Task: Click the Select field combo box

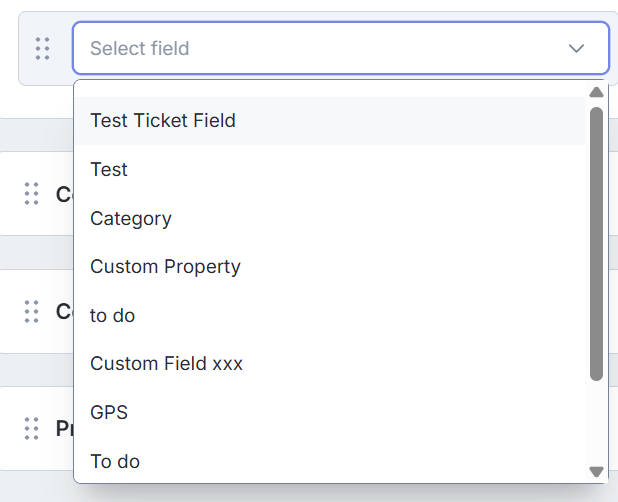Action: click(320, 48)
